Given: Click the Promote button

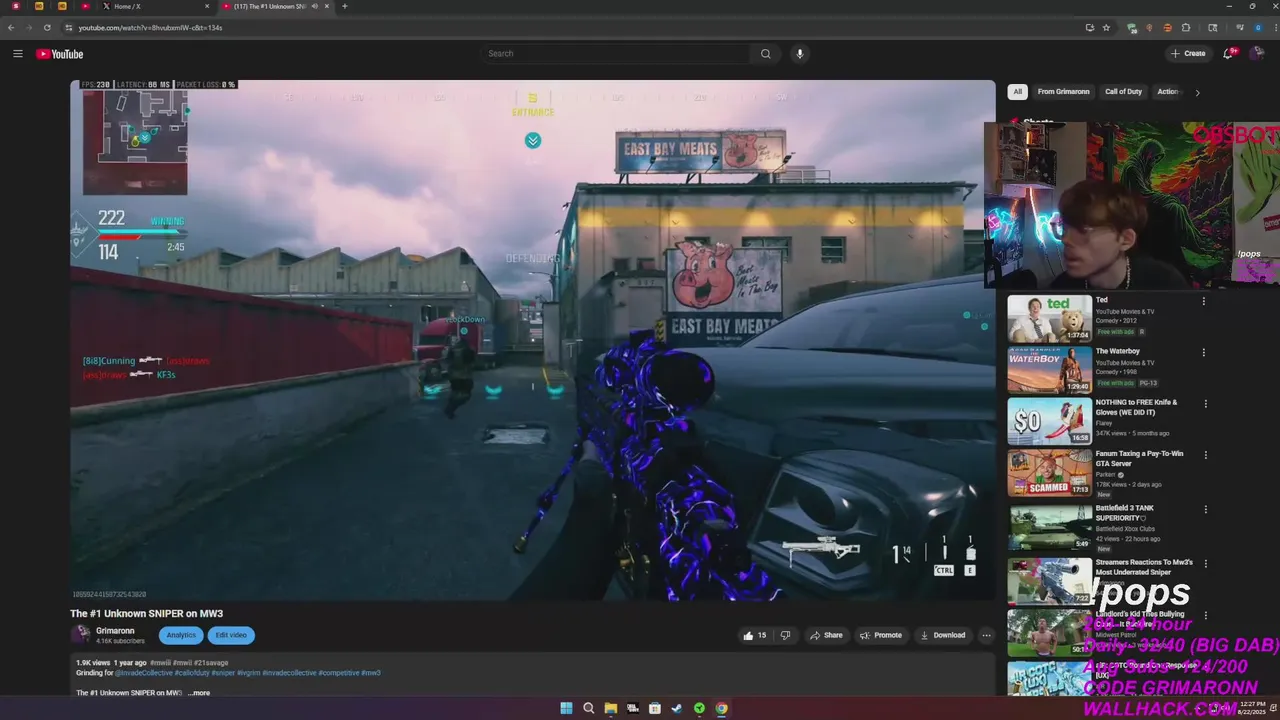Looking at the screenshot, I should pyautogui.click(x=880, y=635).
